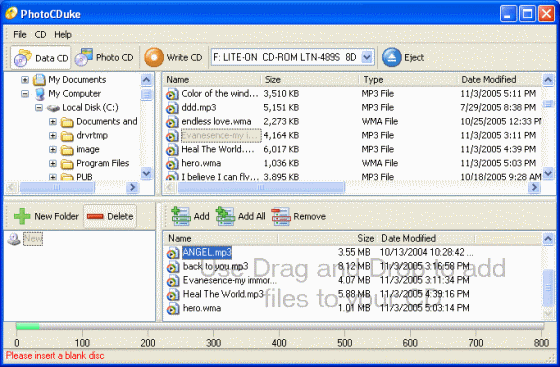Sort source files by Date Modified column
The width and height of the screenshot is (560, 367).
[499, 80]
